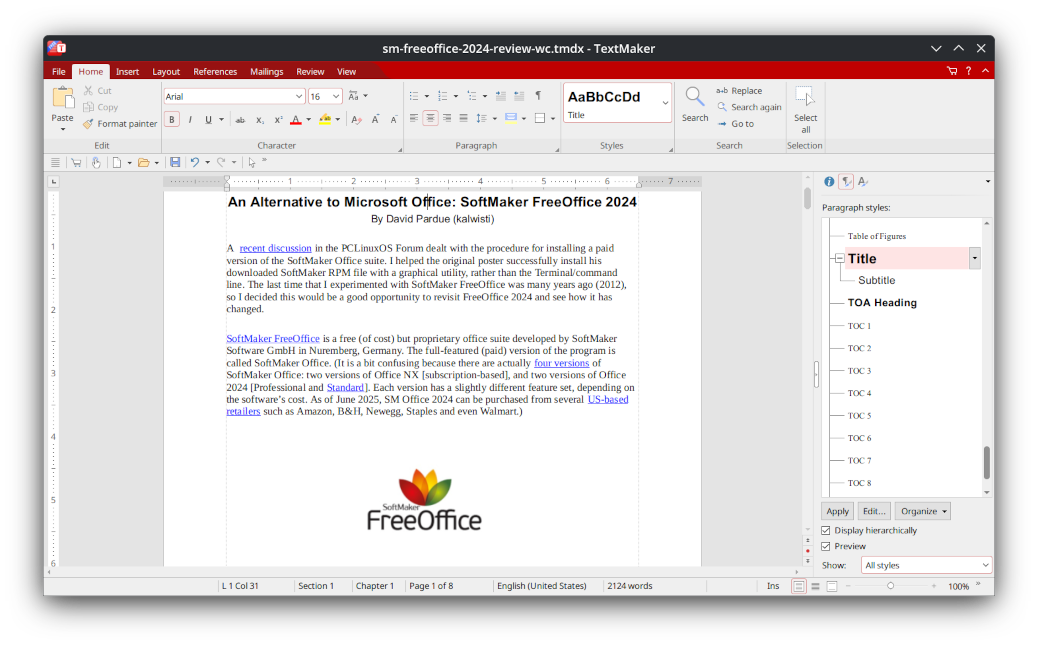Uncheck Display hierarchically
This screenshot has width=1038, height=647.
point(826,530)
